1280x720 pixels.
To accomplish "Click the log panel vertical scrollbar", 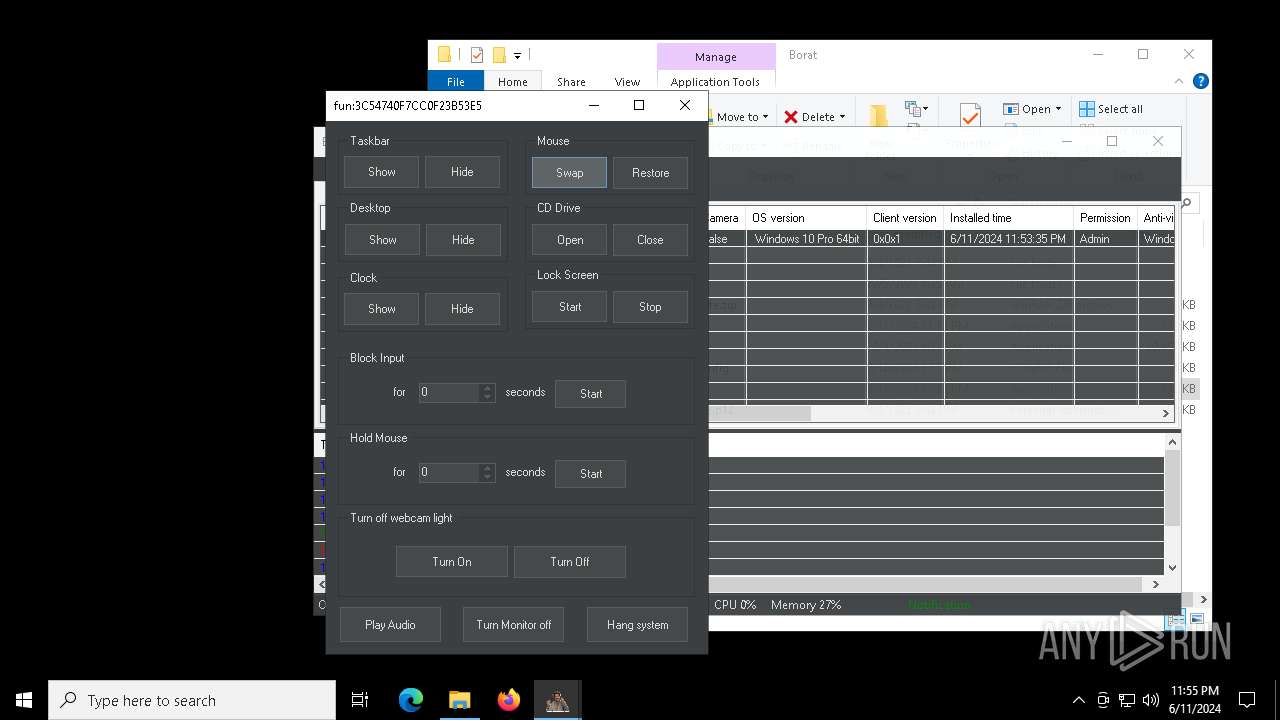I will click(x=1172, y=488).
